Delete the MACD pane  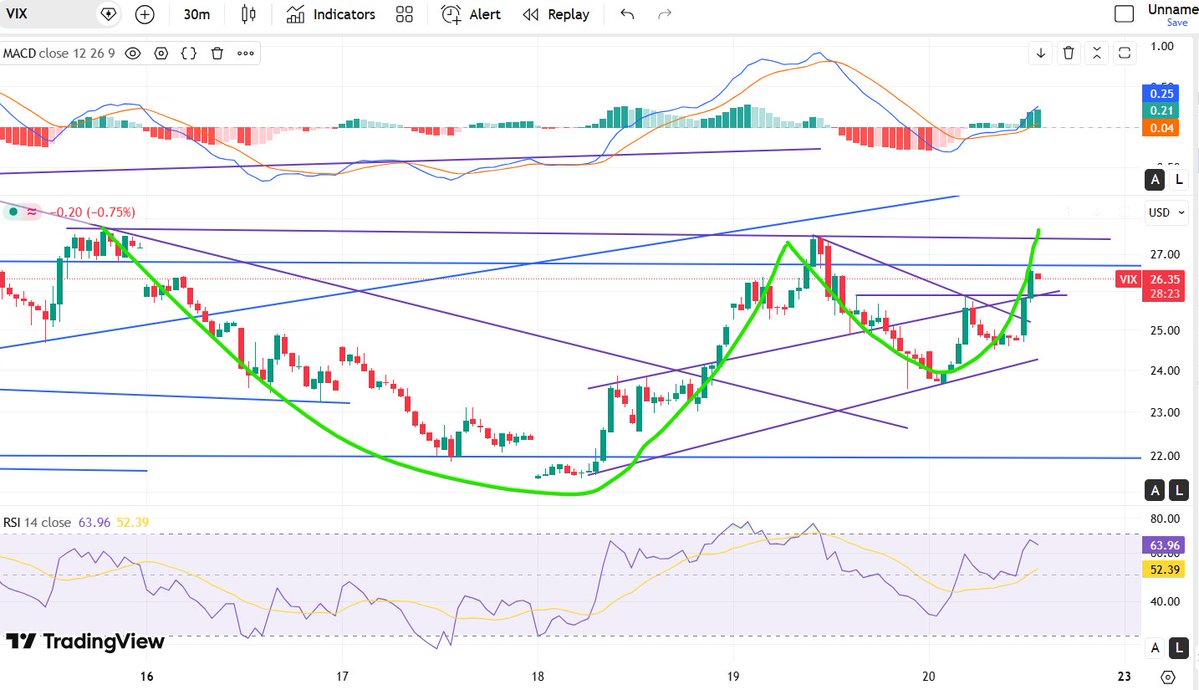point(1068,53)
